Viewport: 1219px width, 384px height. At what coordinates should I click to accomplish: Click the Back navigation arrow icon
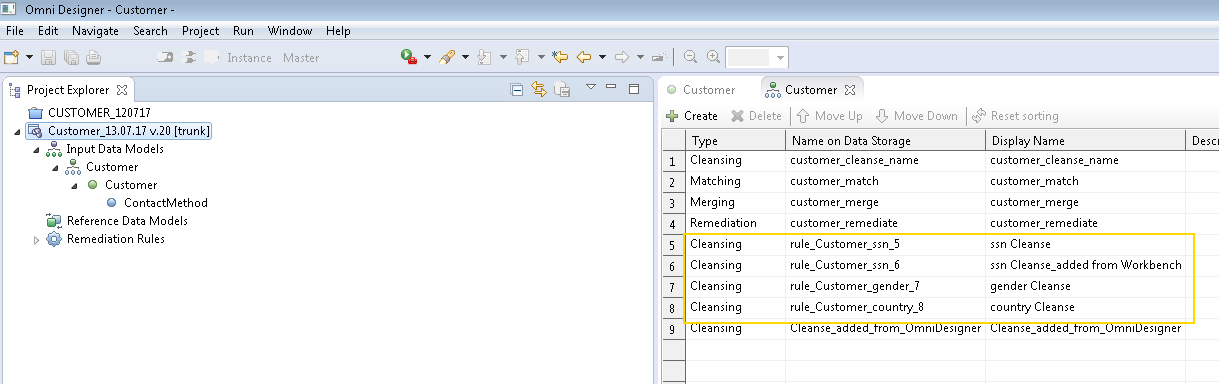584,57
